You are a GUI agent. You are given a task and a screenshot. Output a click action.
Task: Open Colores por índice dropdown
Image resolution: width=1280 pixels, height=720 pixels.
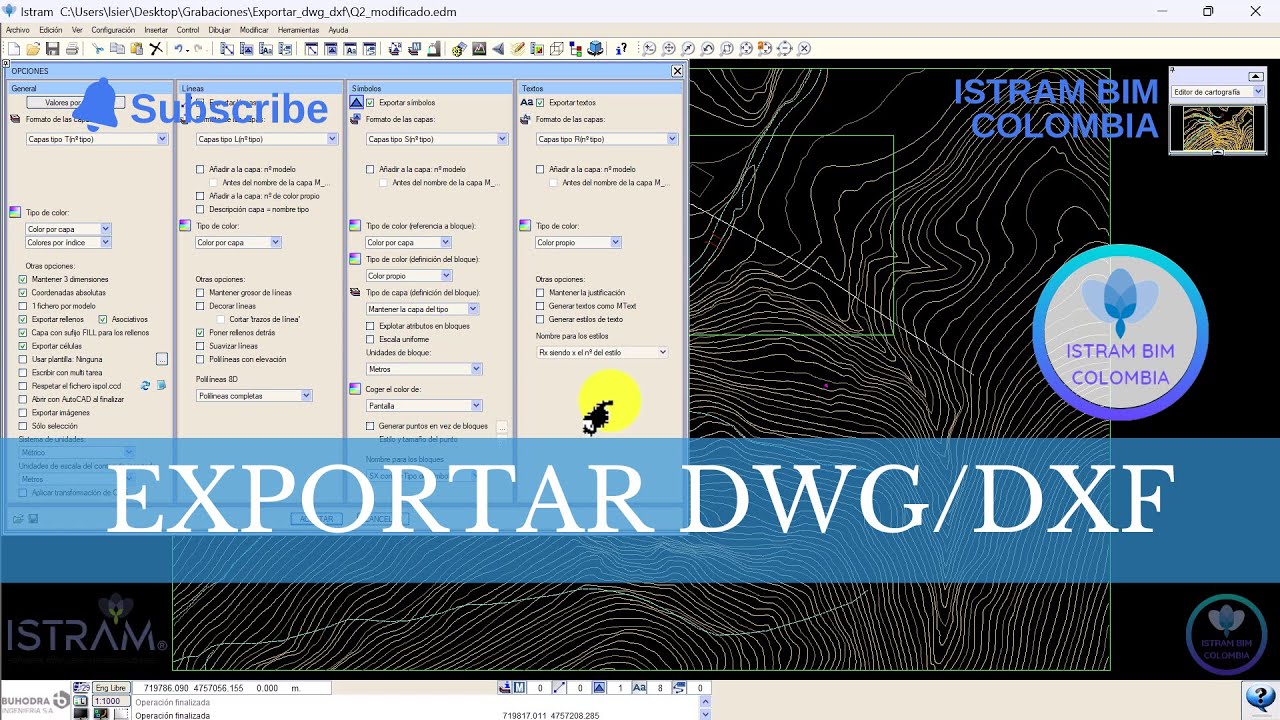click(x=68, y=243)
